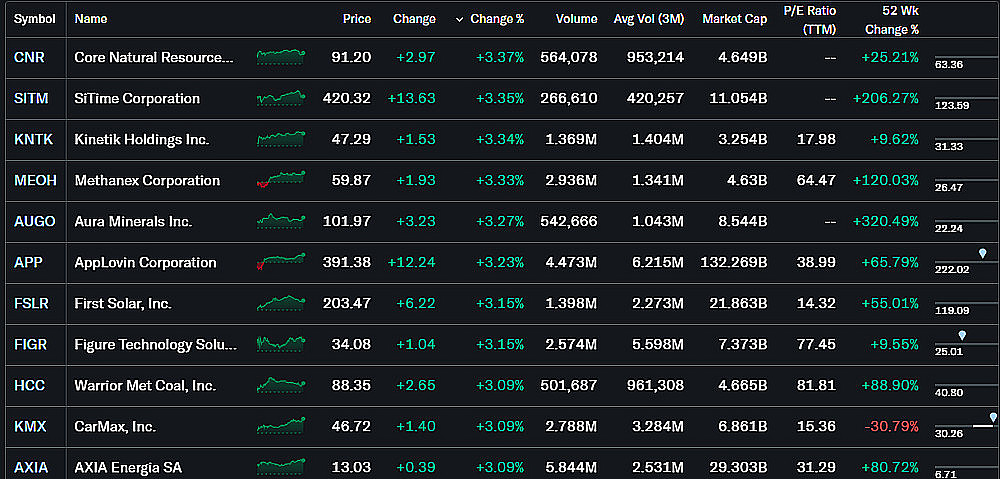Viewport: 1000px width, 479px height.
Task: Sort by 52 Wk Change % header
Action: (892, 20)
